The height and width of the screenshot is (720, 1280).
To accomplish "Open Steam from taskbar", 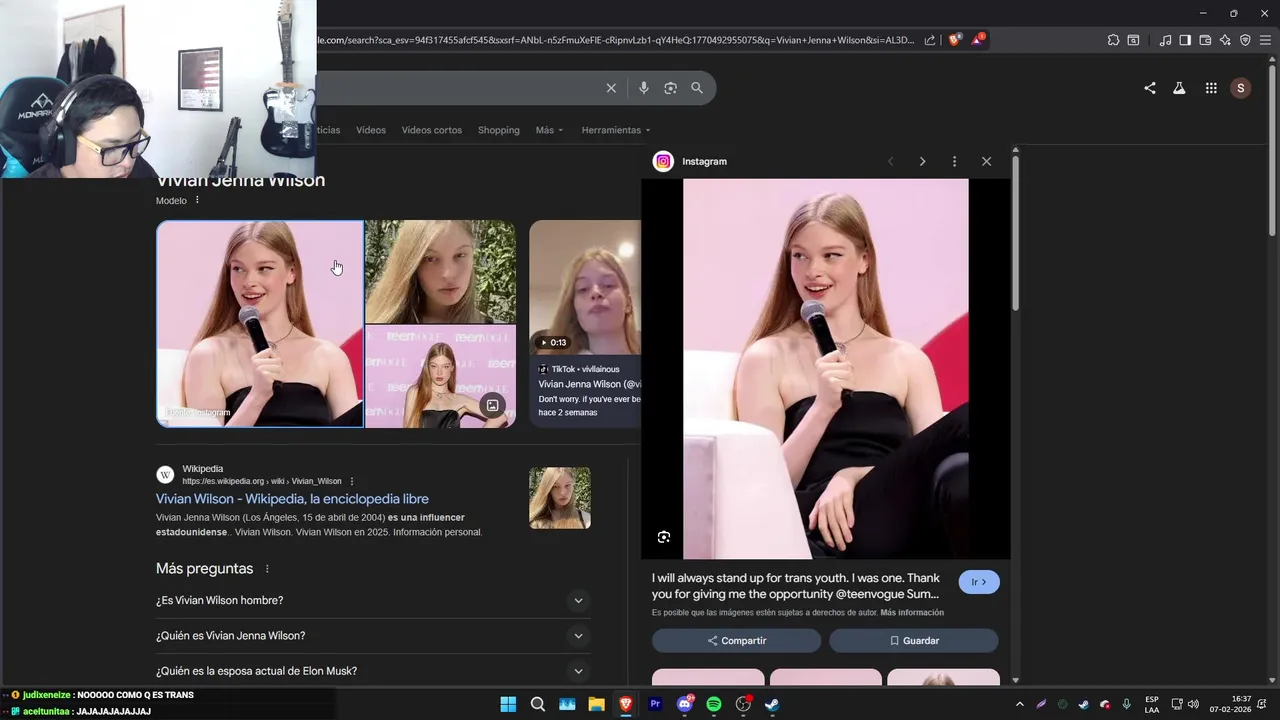I will (772, 704).
